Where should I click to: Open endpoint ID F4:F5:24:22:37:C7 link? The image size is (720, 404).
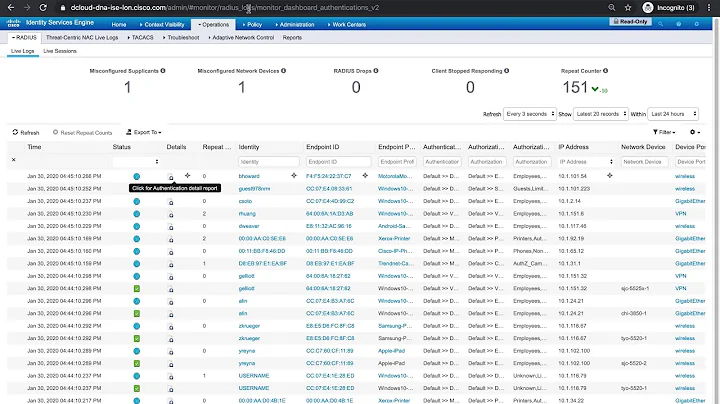pos(329,176)
